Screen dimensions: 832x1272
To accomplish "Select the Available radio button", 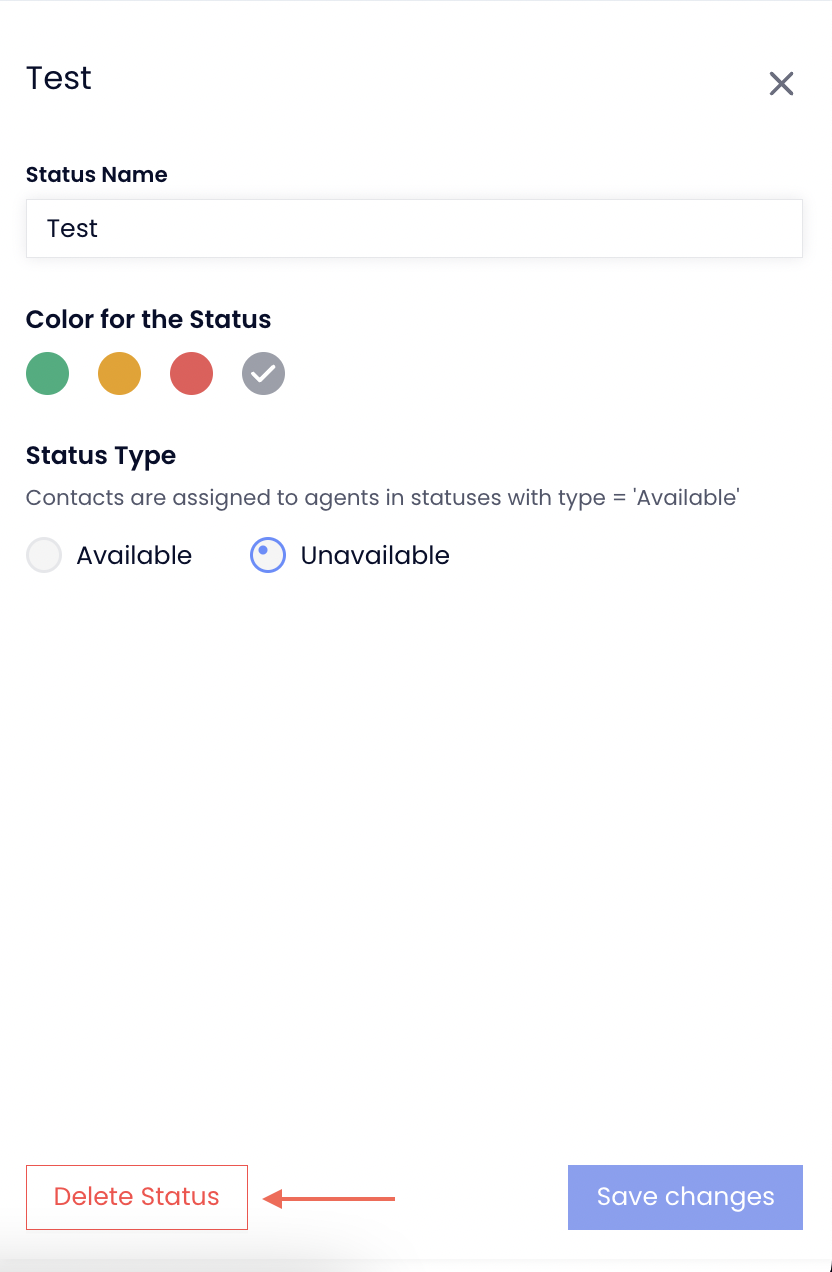I will pos(44,555).
